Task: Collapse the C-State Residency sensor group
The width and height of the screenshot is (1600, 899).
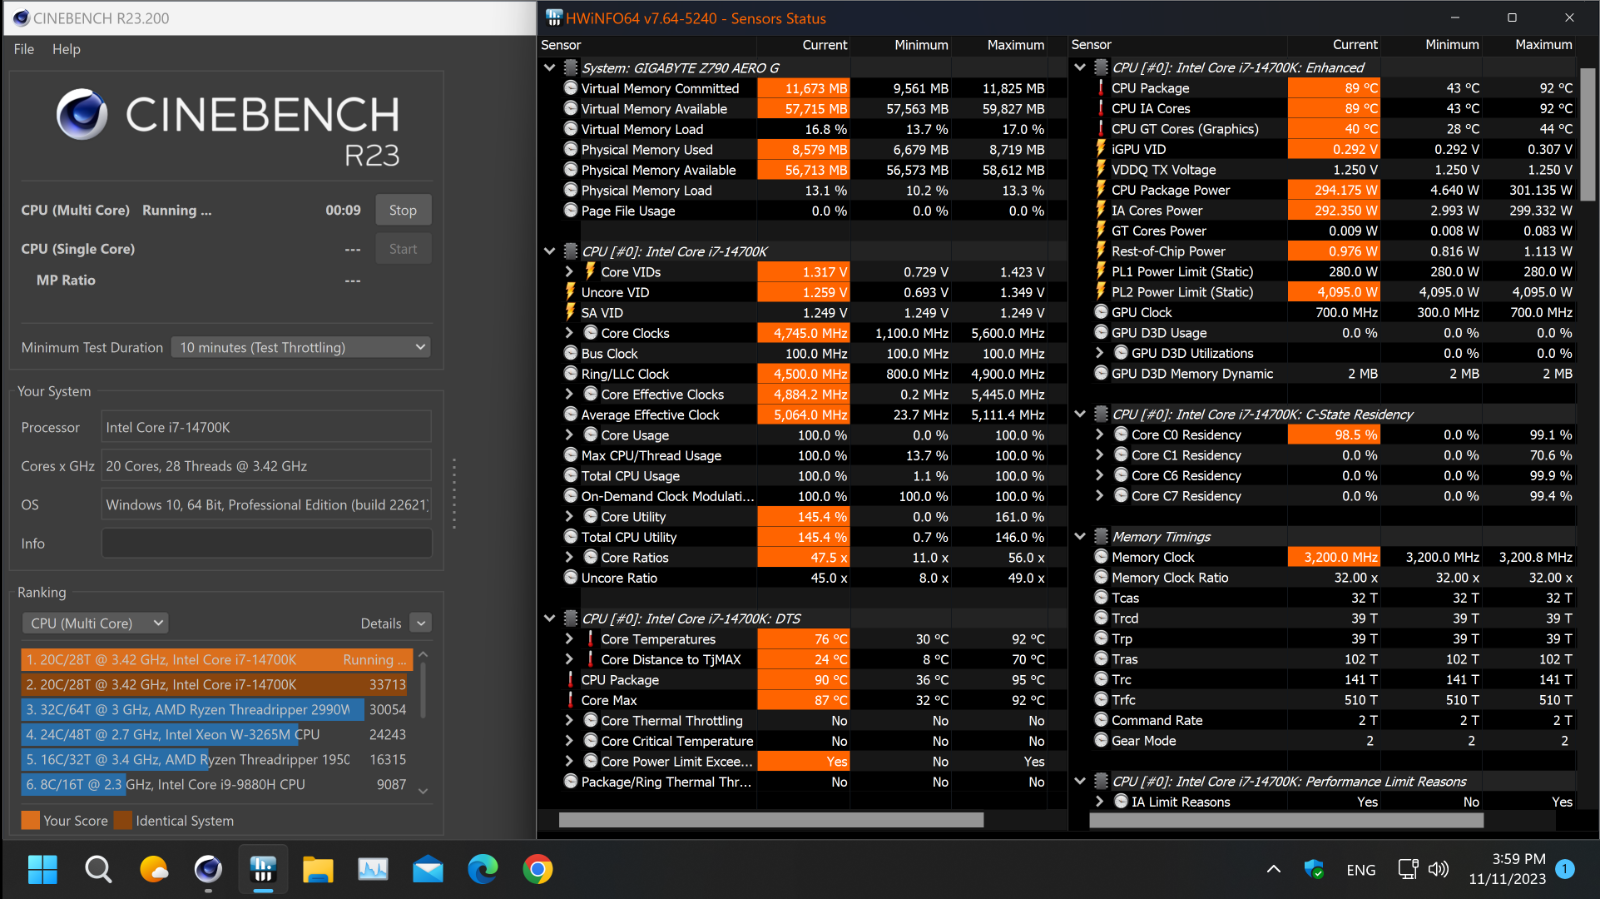Action: pos(1080,414)
